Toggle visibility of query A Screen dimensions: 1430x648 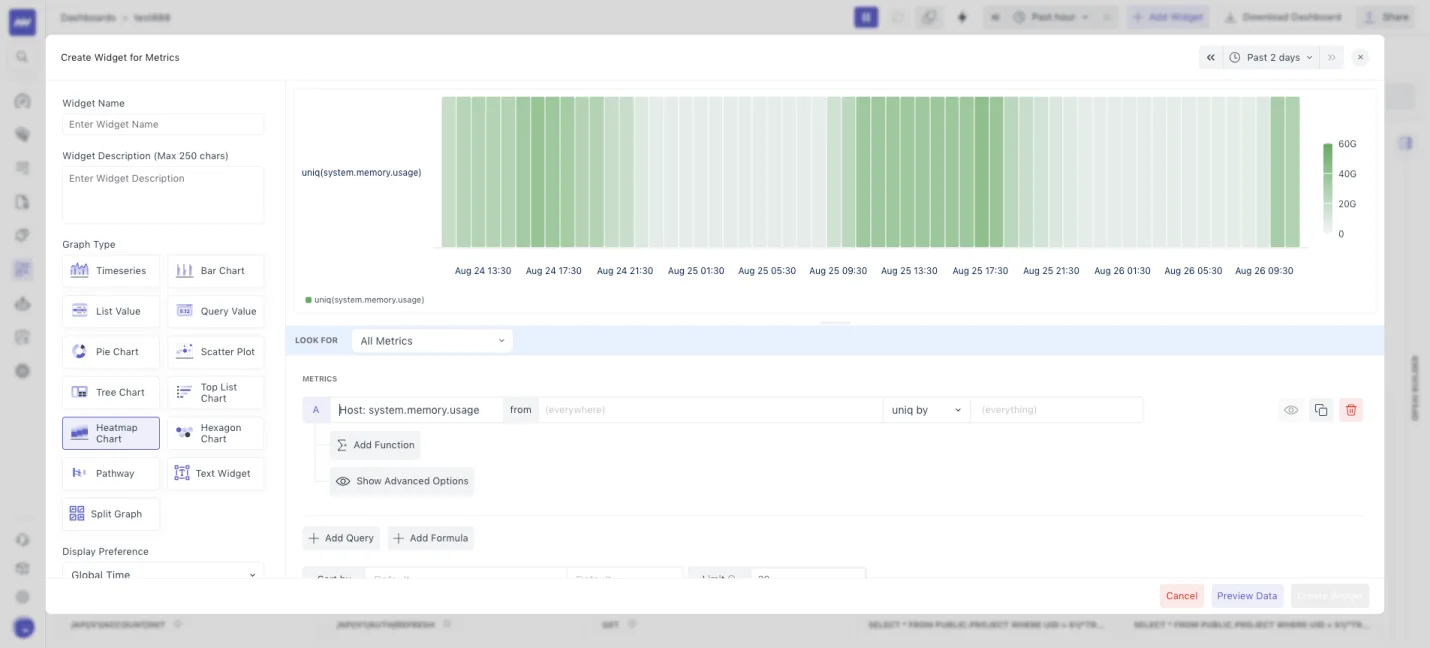pos(1291,410)
